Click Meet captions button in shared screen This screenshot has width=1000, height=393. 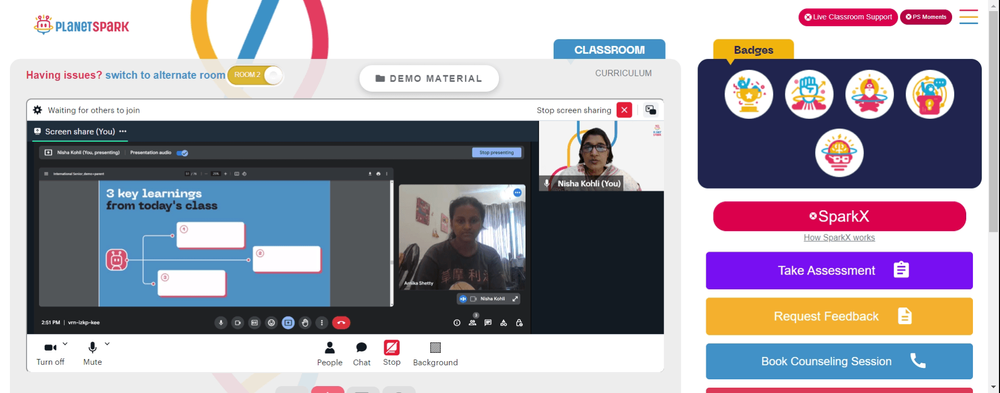pos(254,323)
